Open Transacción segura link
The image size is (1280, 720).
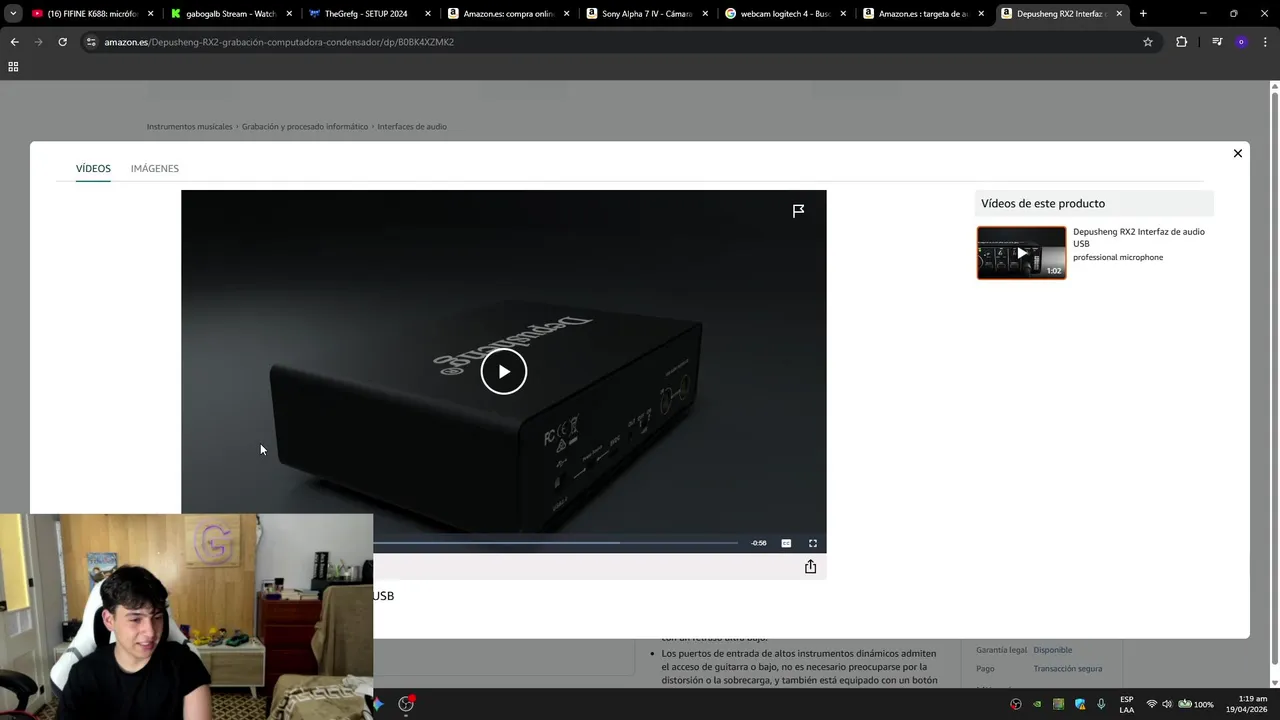tap(1067, 669)
